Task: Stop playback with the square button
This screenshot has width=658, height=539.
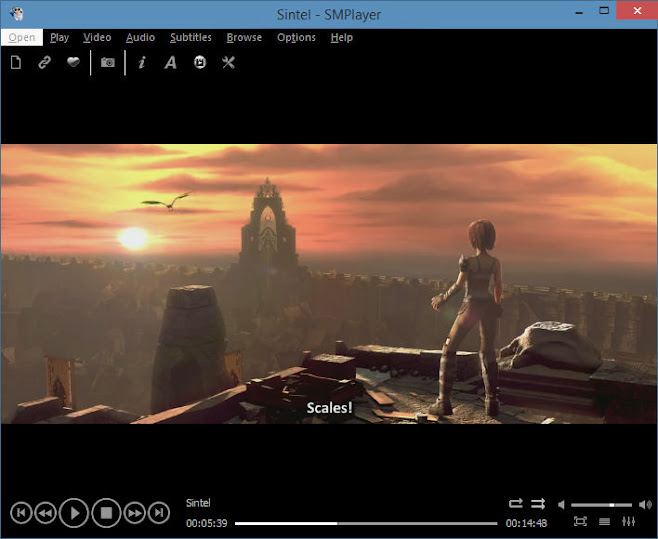Action: [x=106, y=513]
